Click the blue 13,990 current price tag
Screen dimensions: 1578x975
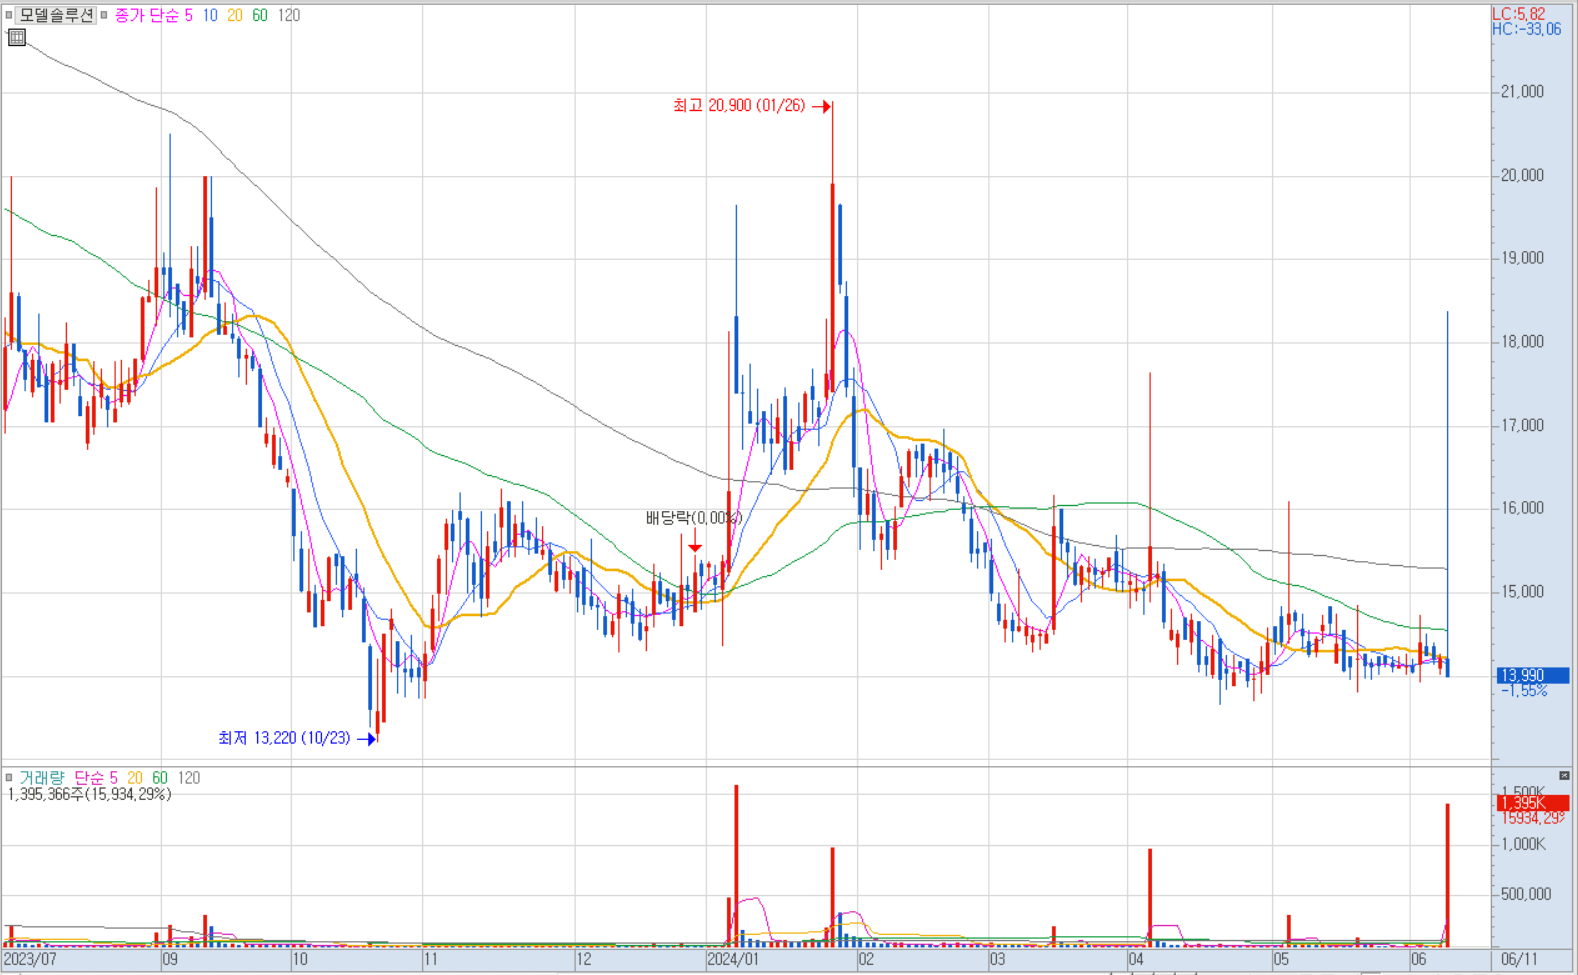pos(1532,676)
